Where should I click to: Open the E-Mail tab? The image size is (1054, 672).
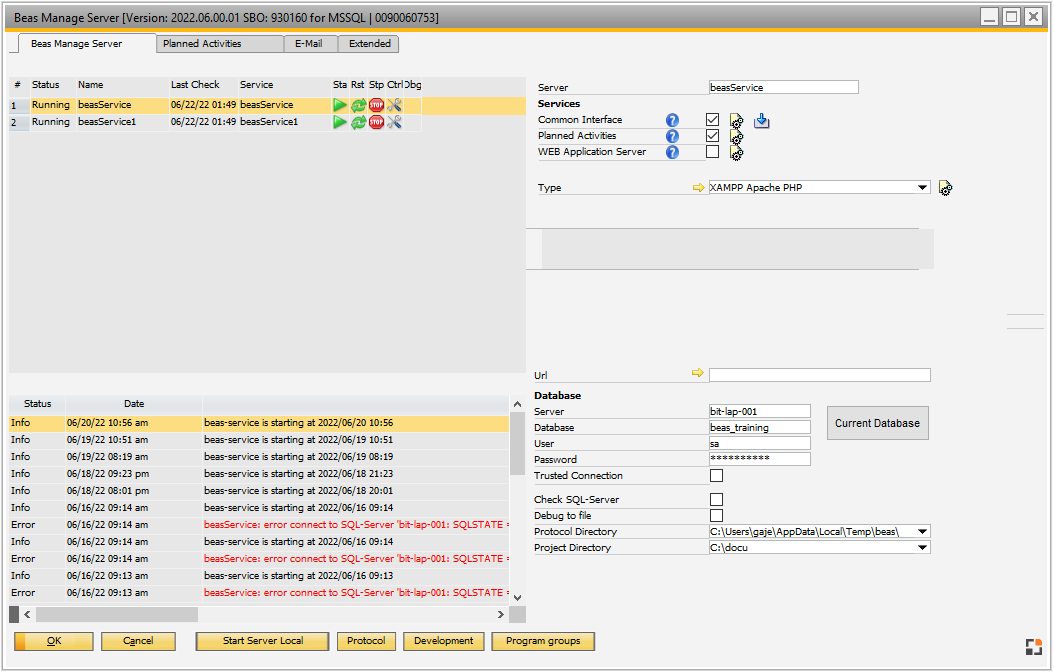point(310,44)
